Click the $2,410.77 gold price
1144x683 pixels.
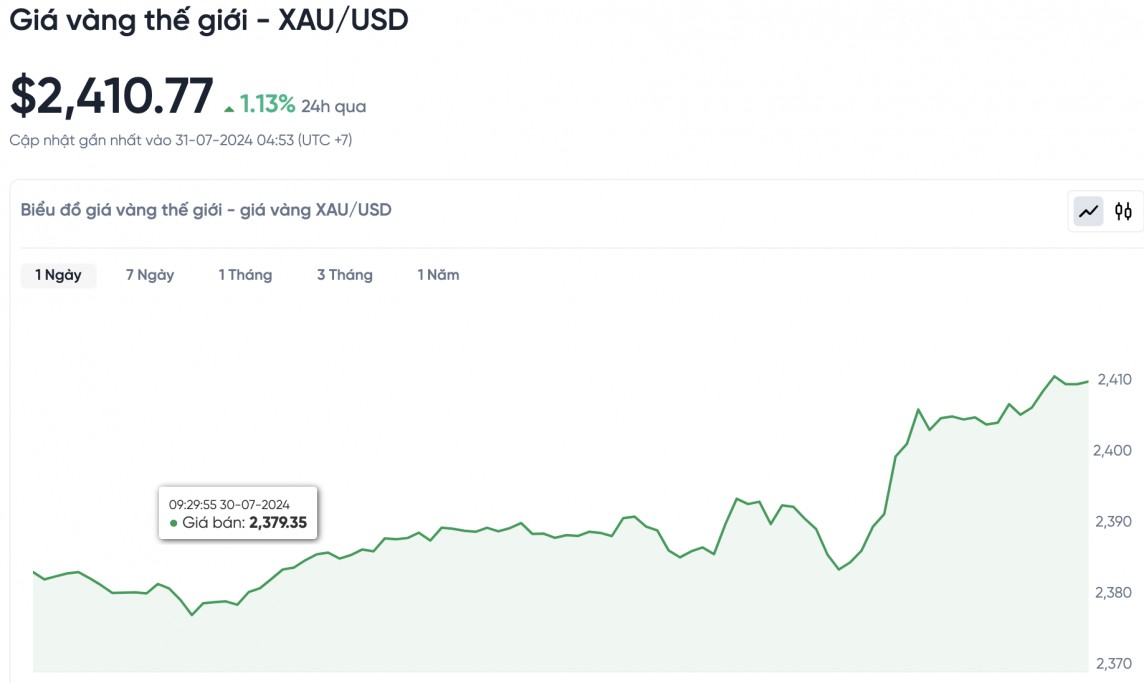[112, 96]
